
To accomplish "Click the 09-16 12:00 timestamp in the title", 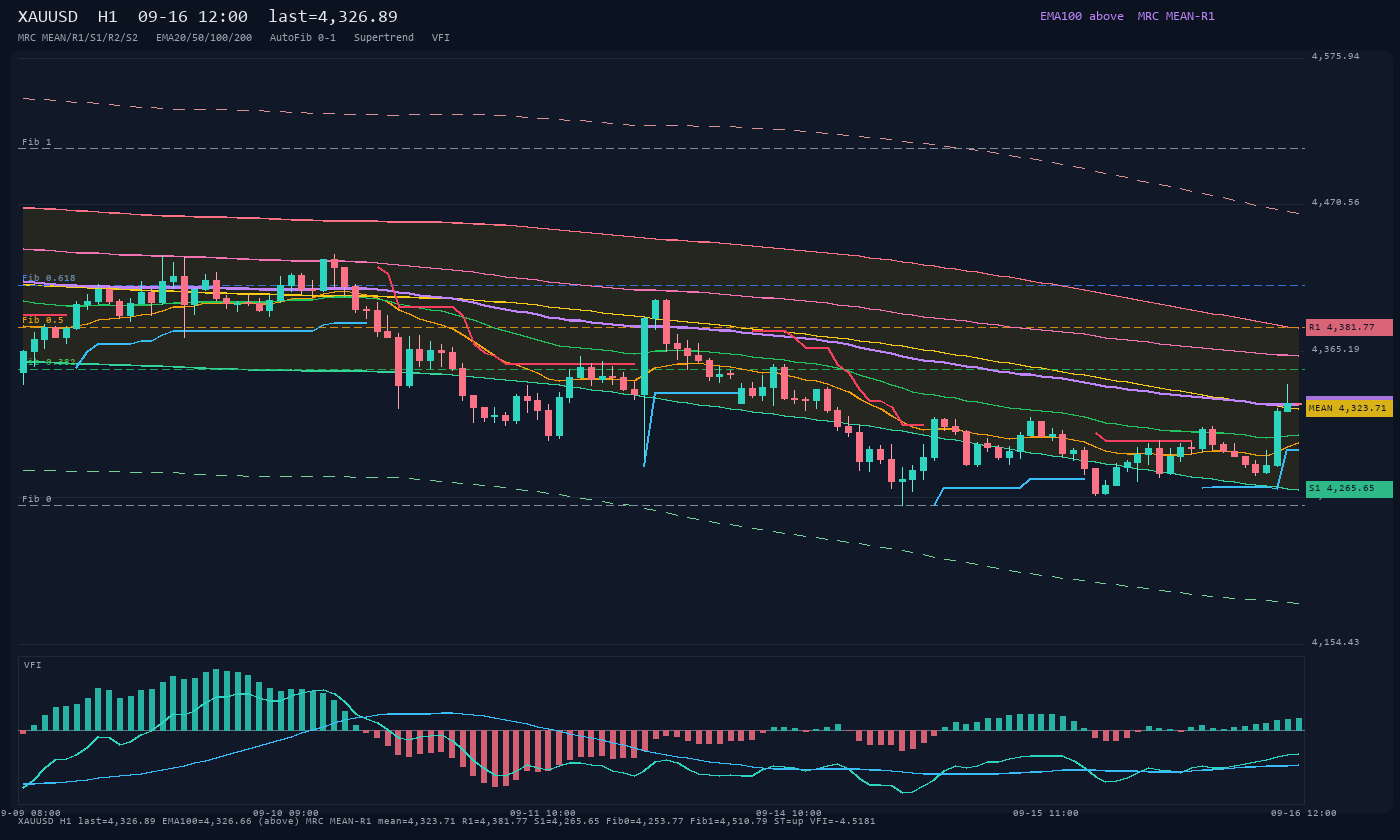I will coord(193,17).
